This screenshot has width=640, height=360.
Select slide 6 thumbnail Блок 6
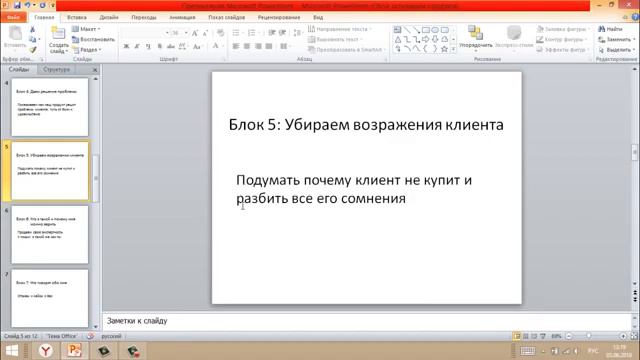50,234
